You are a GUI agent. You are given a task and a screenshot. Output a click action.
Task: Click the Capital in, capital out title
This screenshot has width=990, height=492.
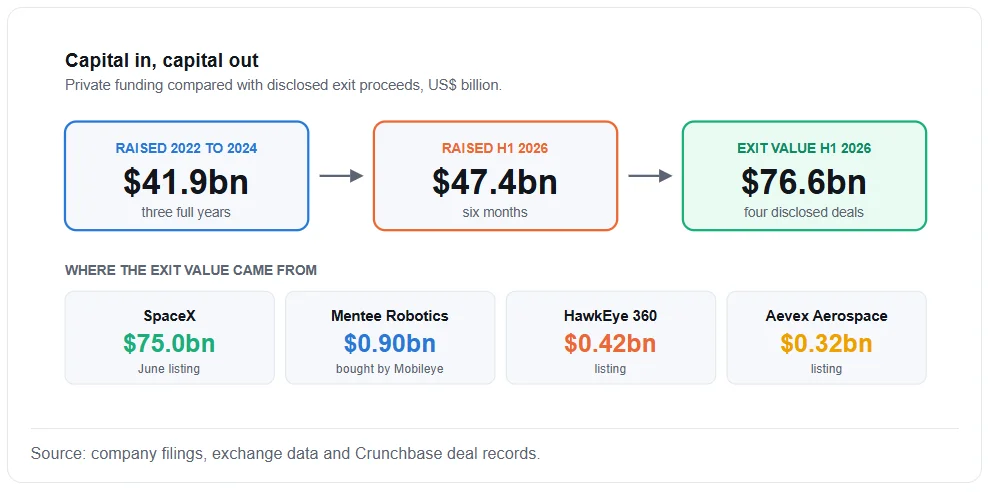click(162, 61)
